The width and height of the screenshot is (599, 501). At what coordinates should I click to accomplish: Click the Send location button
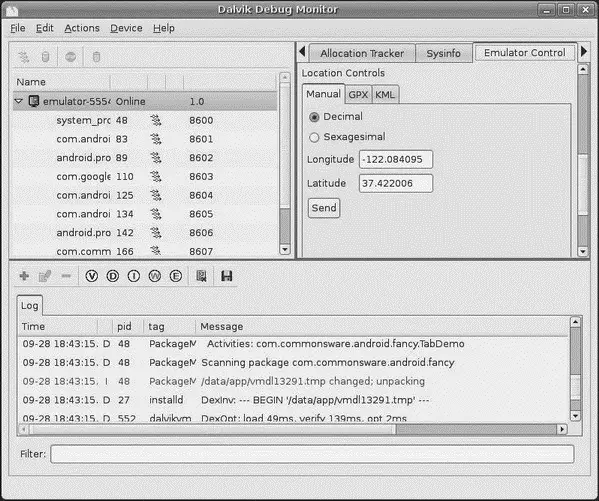point(324,208)
